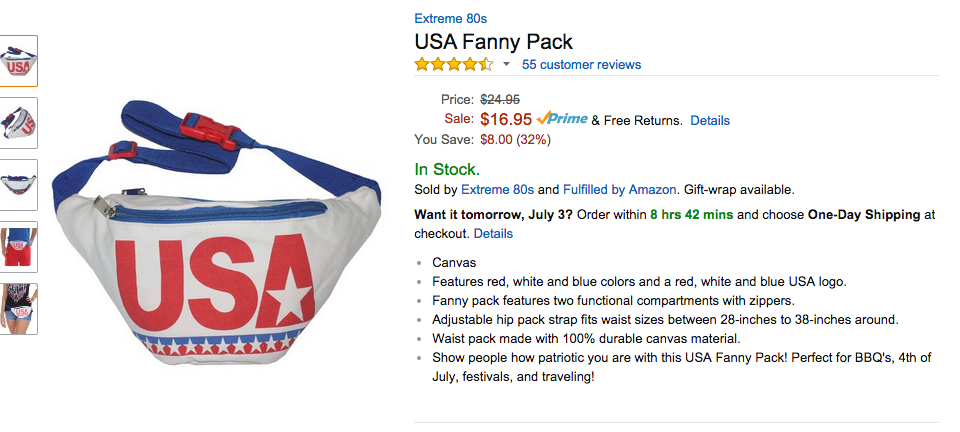Open Details link next to Free Returns
The width and height of the screenshot is (960, 432).
(x=710, y=120)
